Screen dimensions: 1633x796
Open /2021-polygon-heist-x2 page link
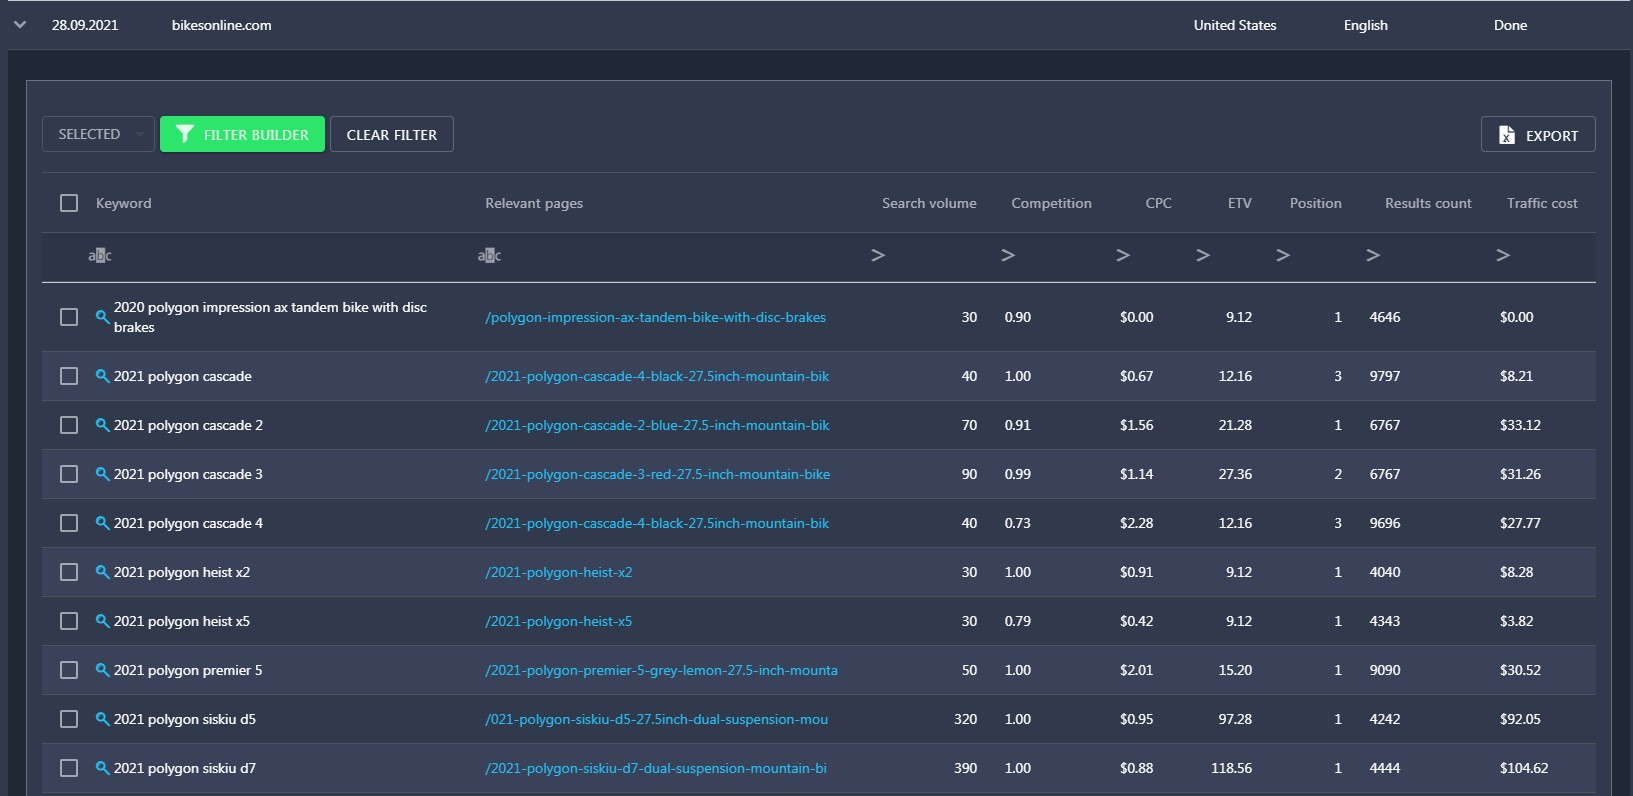(559, 572)
